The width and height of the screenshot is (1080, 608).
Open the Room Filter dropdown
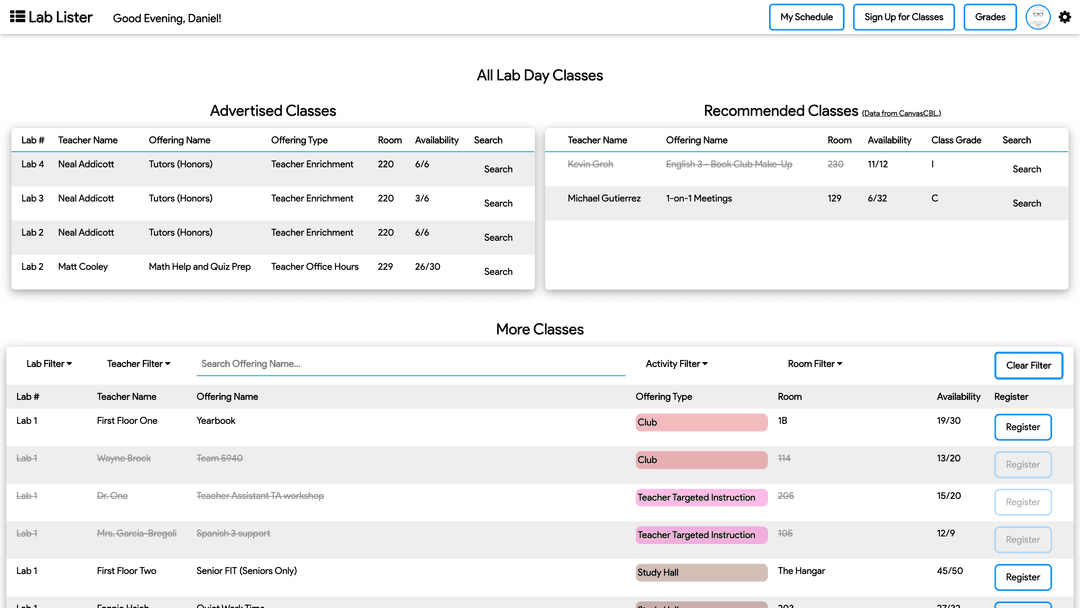pyautogui.click(x=815, y=364)
